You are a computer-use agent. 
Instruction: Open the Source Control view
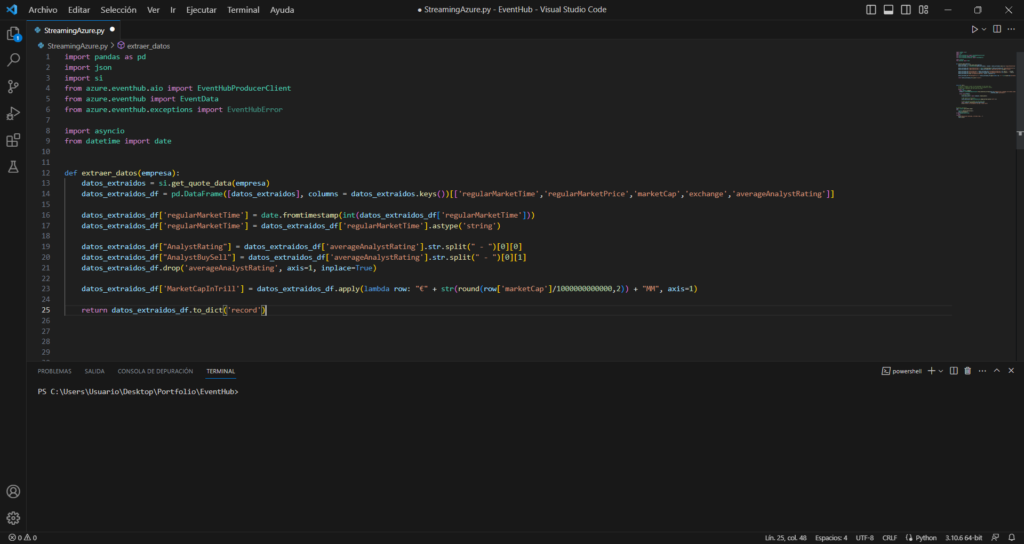[13, 87]
